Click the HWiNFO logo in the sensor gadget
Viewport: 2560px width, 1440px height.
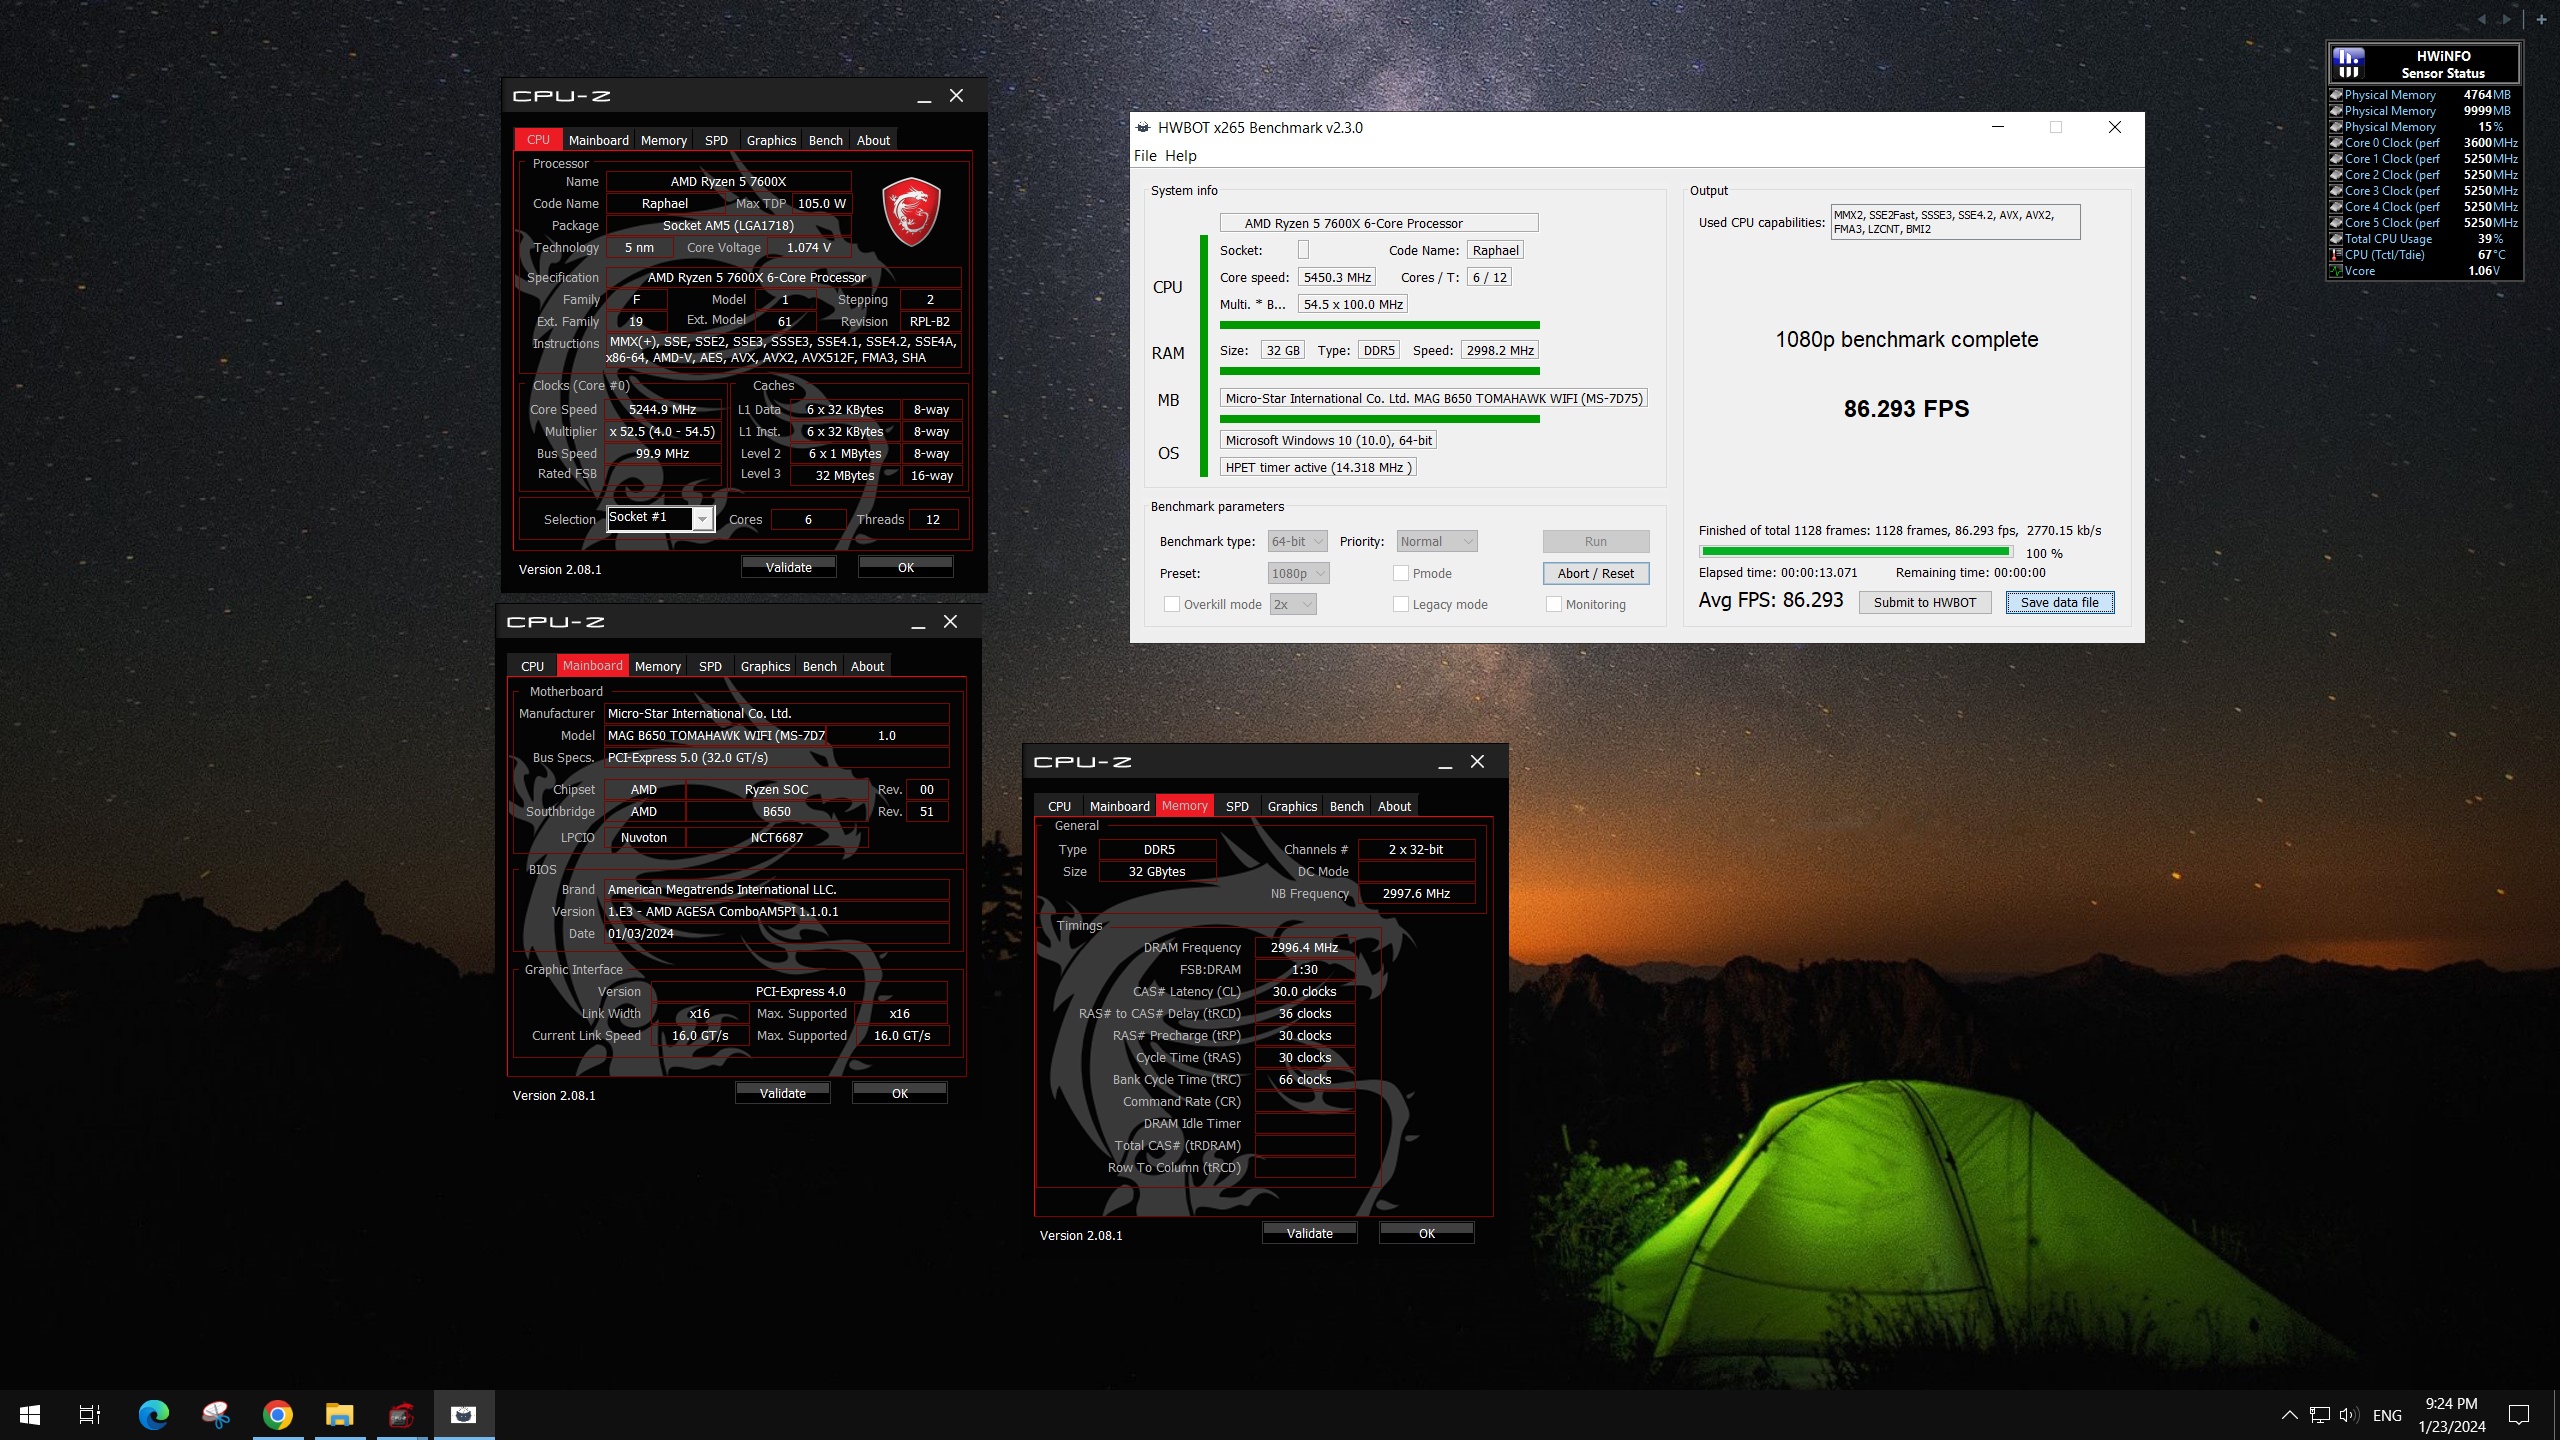point(2348,64)
